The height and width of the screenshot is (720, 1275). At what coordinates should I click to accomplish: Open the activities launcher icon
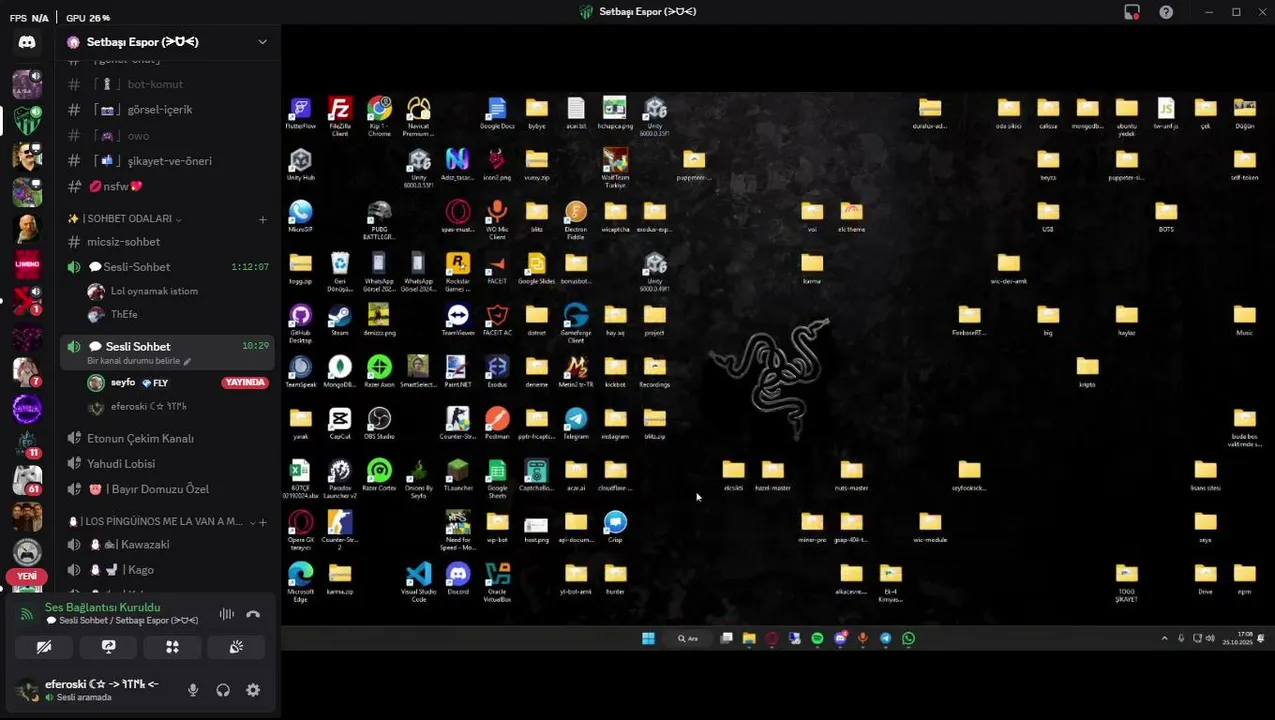click(x=172, y=647)
